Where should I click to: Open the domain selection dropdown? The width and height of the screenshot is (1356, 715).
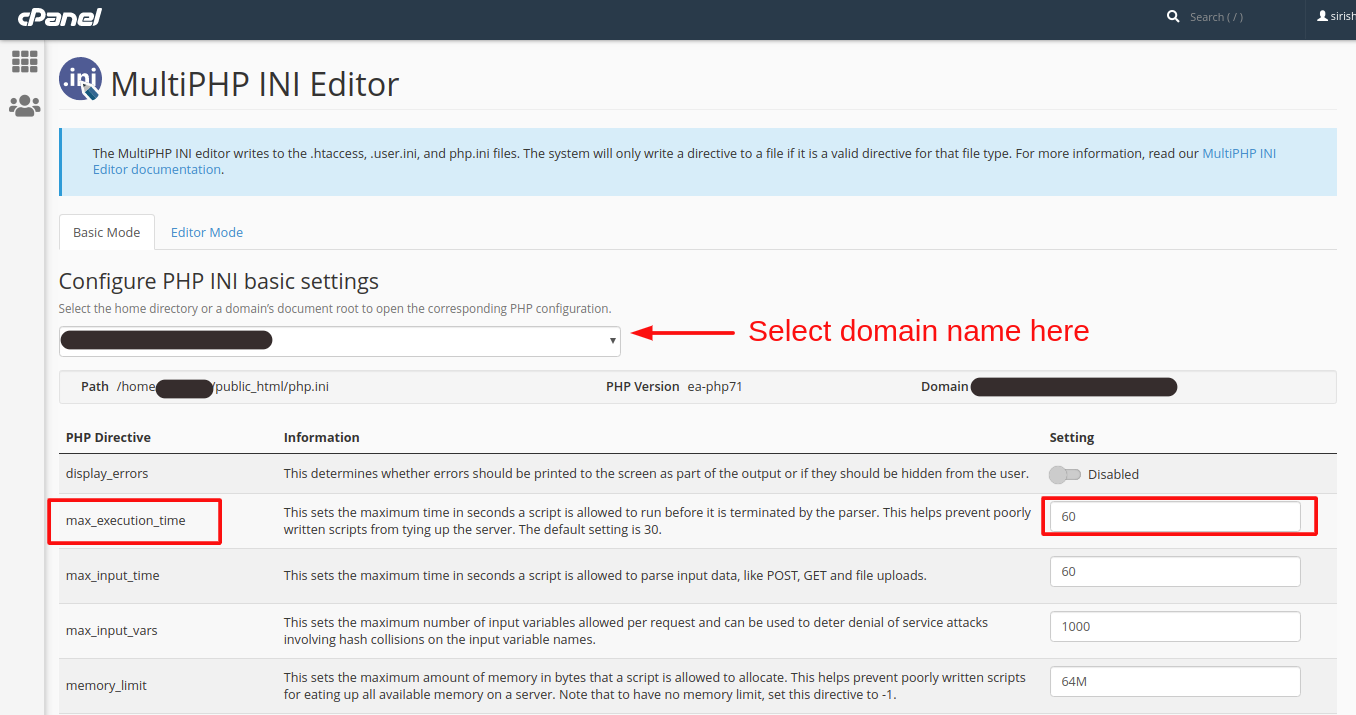[340, 341]
